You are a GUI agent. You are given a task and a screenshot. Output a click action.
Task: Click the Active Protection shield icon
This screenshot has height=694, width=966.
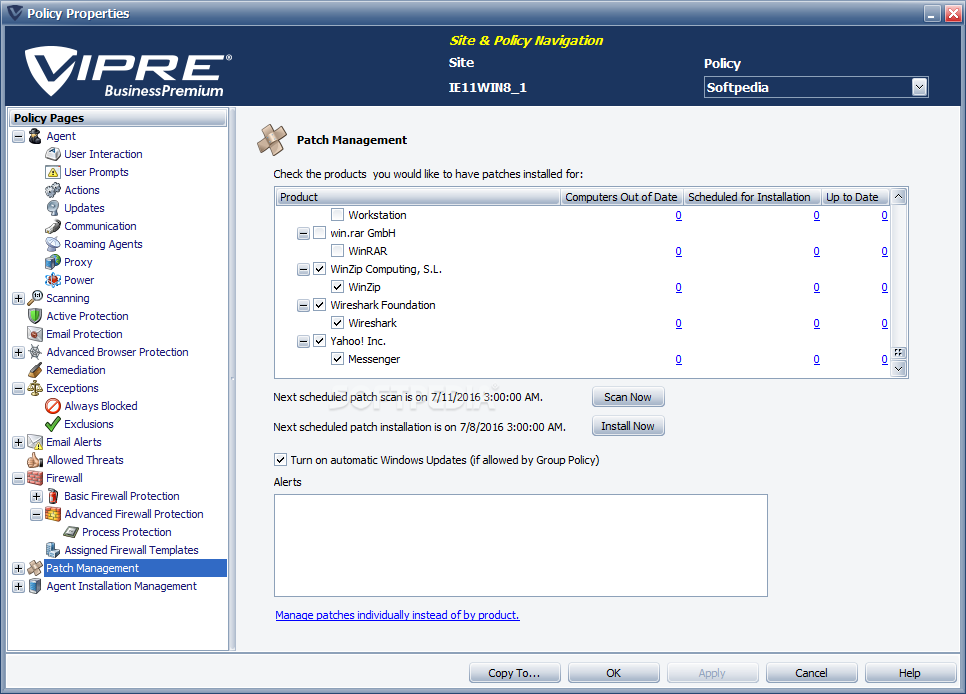point(35,316)
